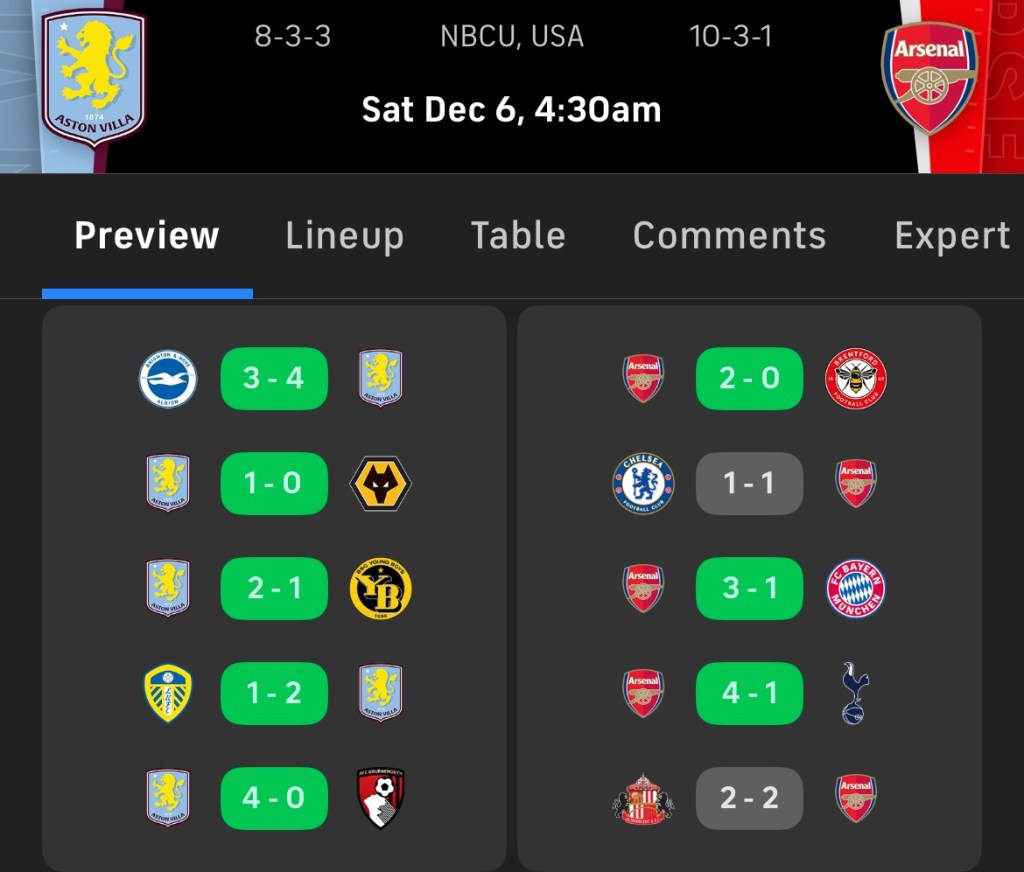Tap the Chelsea club logo
This screenshot has height=872, width=1024.
pos(643,484)
